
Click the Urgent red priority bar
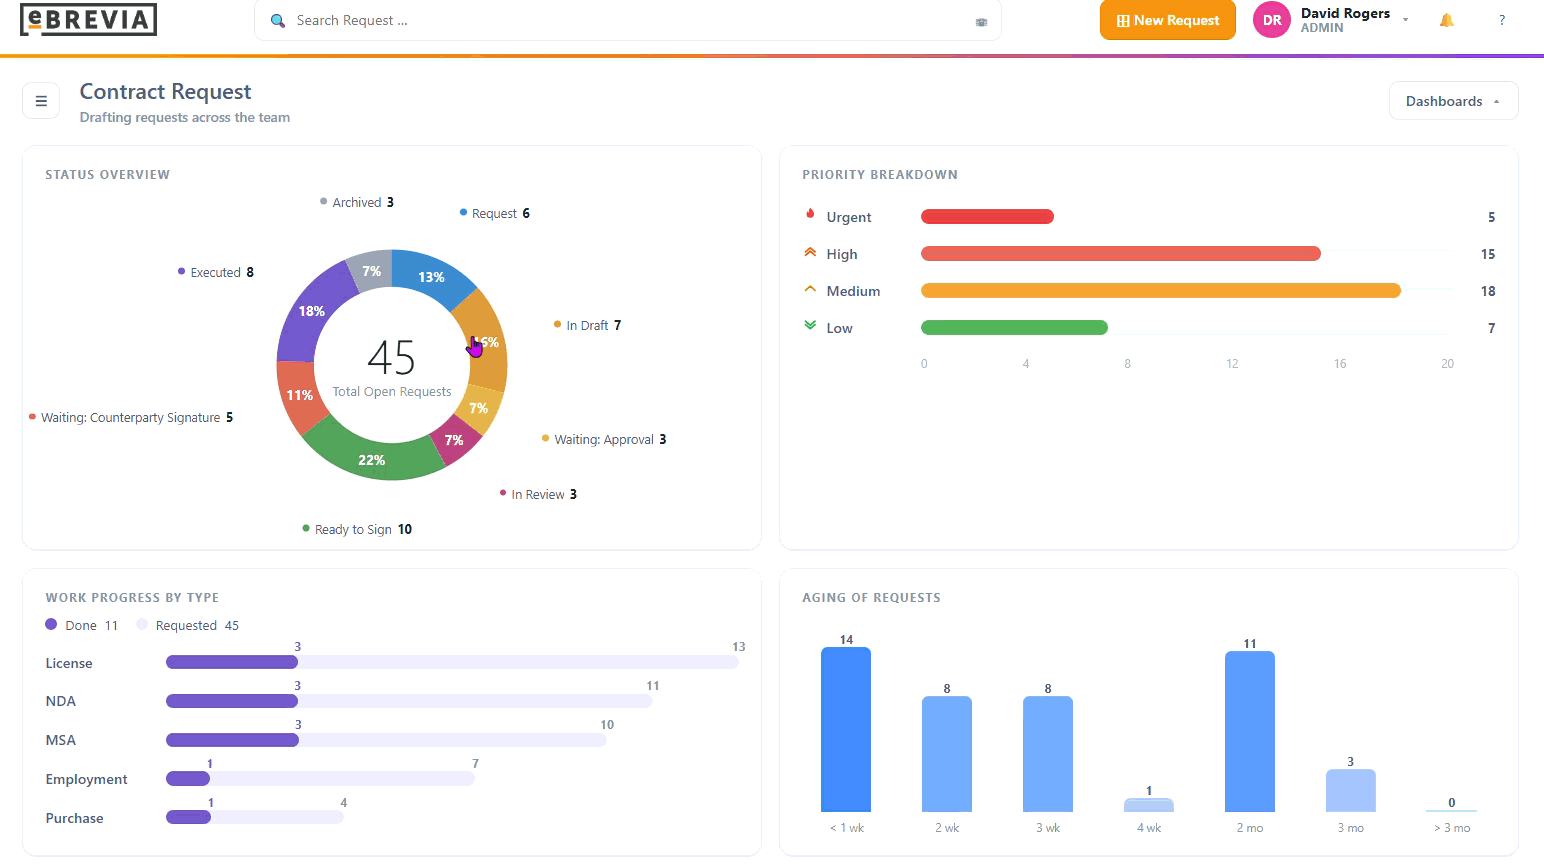(987, 217)
